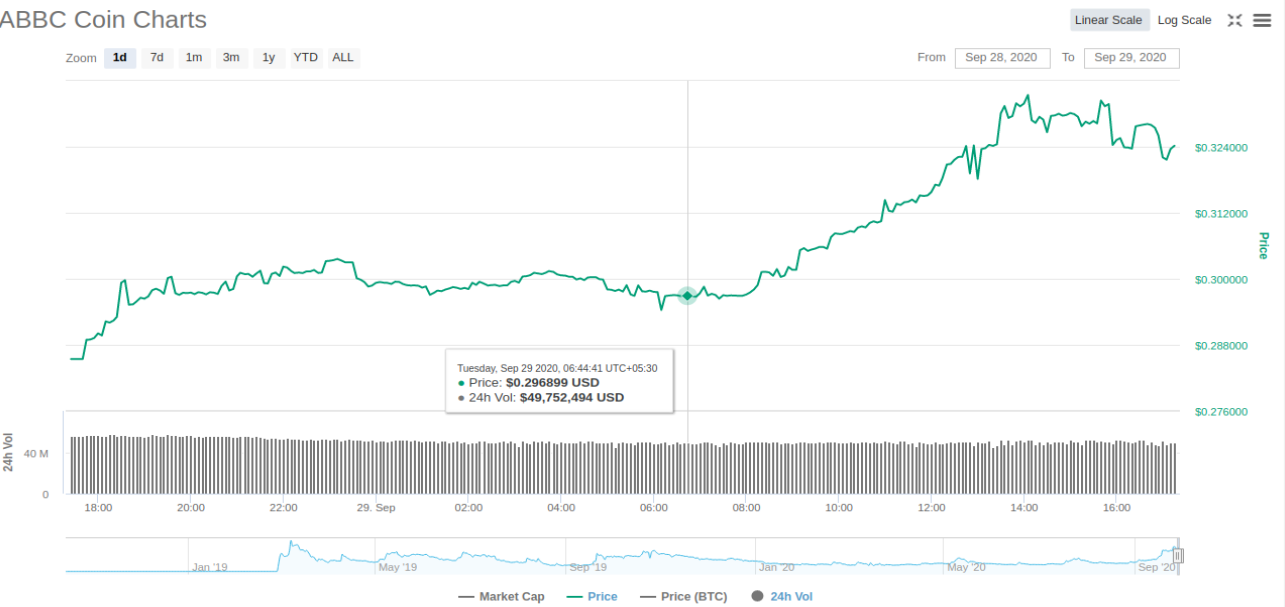Image resolution: width=1285 pixels, height=607 pixels.
Task: Click tooltip 24h Vol $49,752,494 USD
Action: (x=571, y=397)
